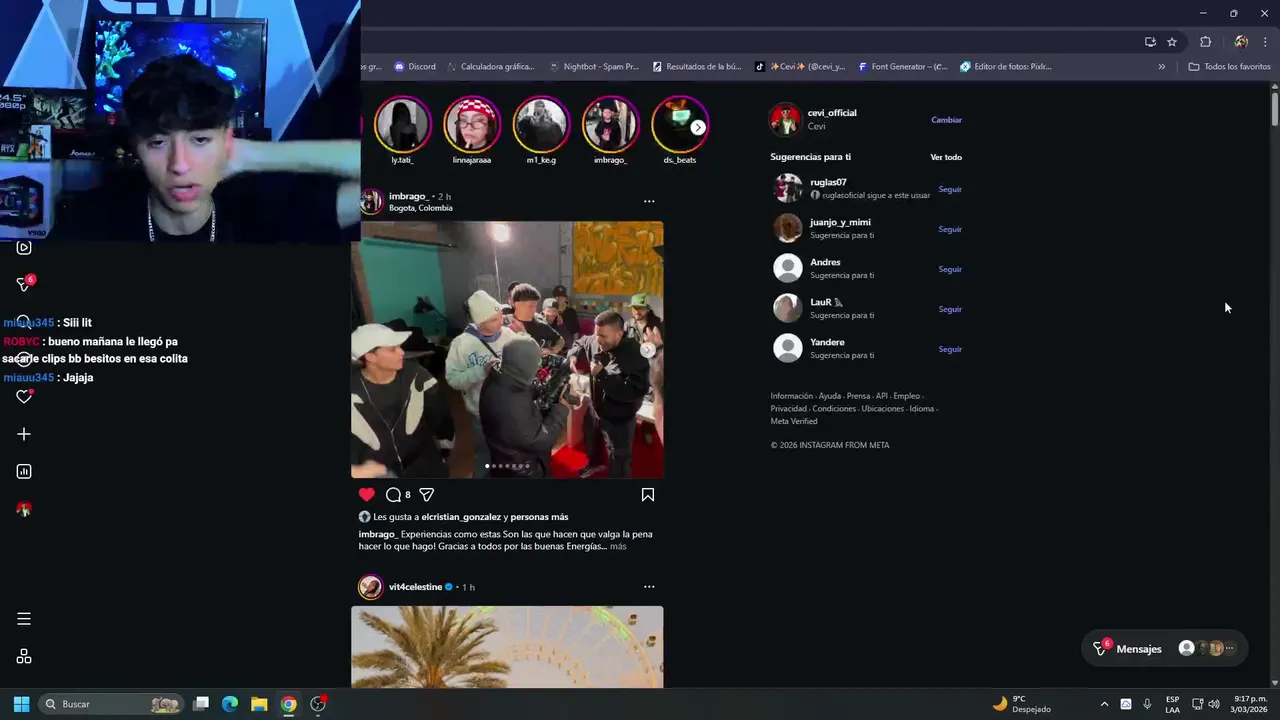
Task: Open the Meta apps icon in sidebar
Action: coord(24,656)
